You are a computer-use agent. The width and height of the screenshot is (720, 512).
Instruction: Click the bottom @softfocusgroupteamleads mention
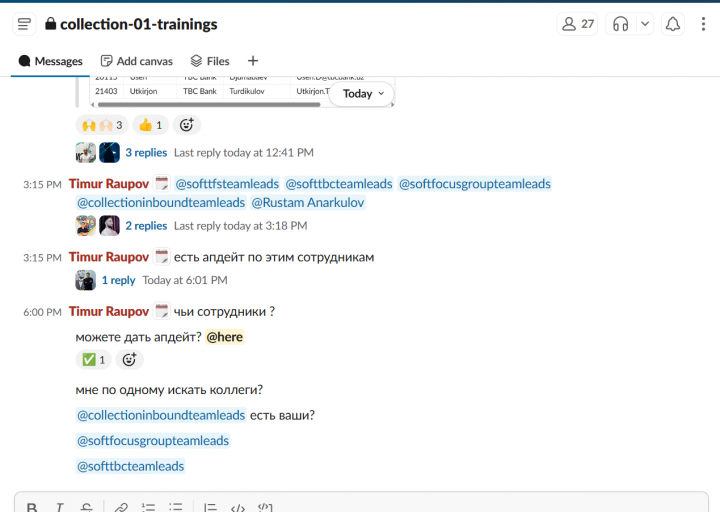point(153,441)
